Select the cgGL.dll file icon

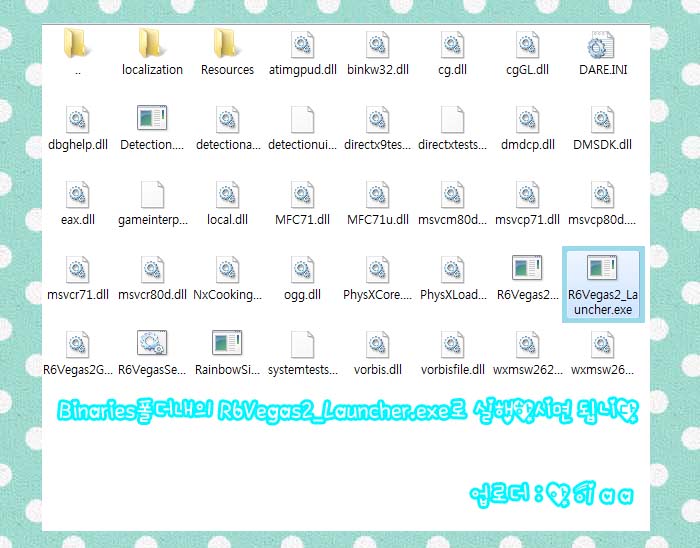[x=528, y=45]
